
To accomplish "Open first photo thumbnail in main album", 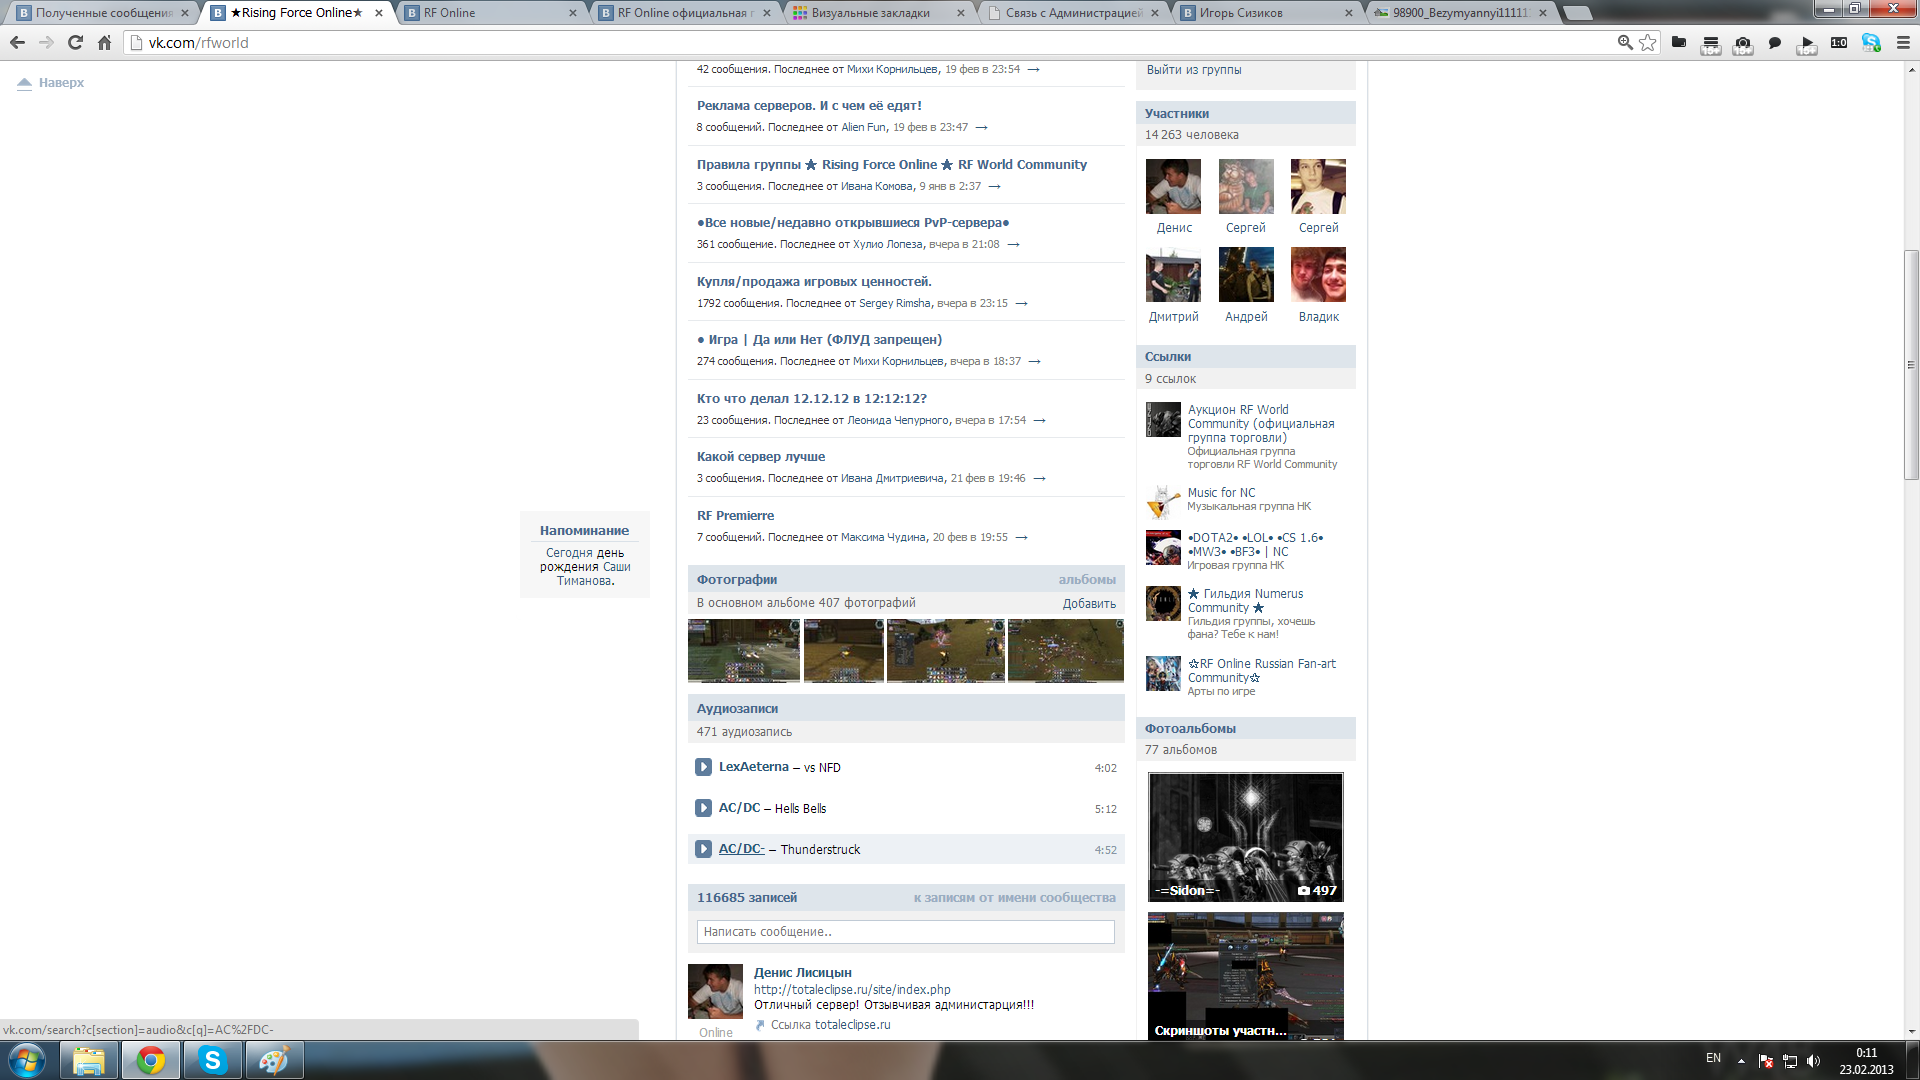I will point(744,651).
